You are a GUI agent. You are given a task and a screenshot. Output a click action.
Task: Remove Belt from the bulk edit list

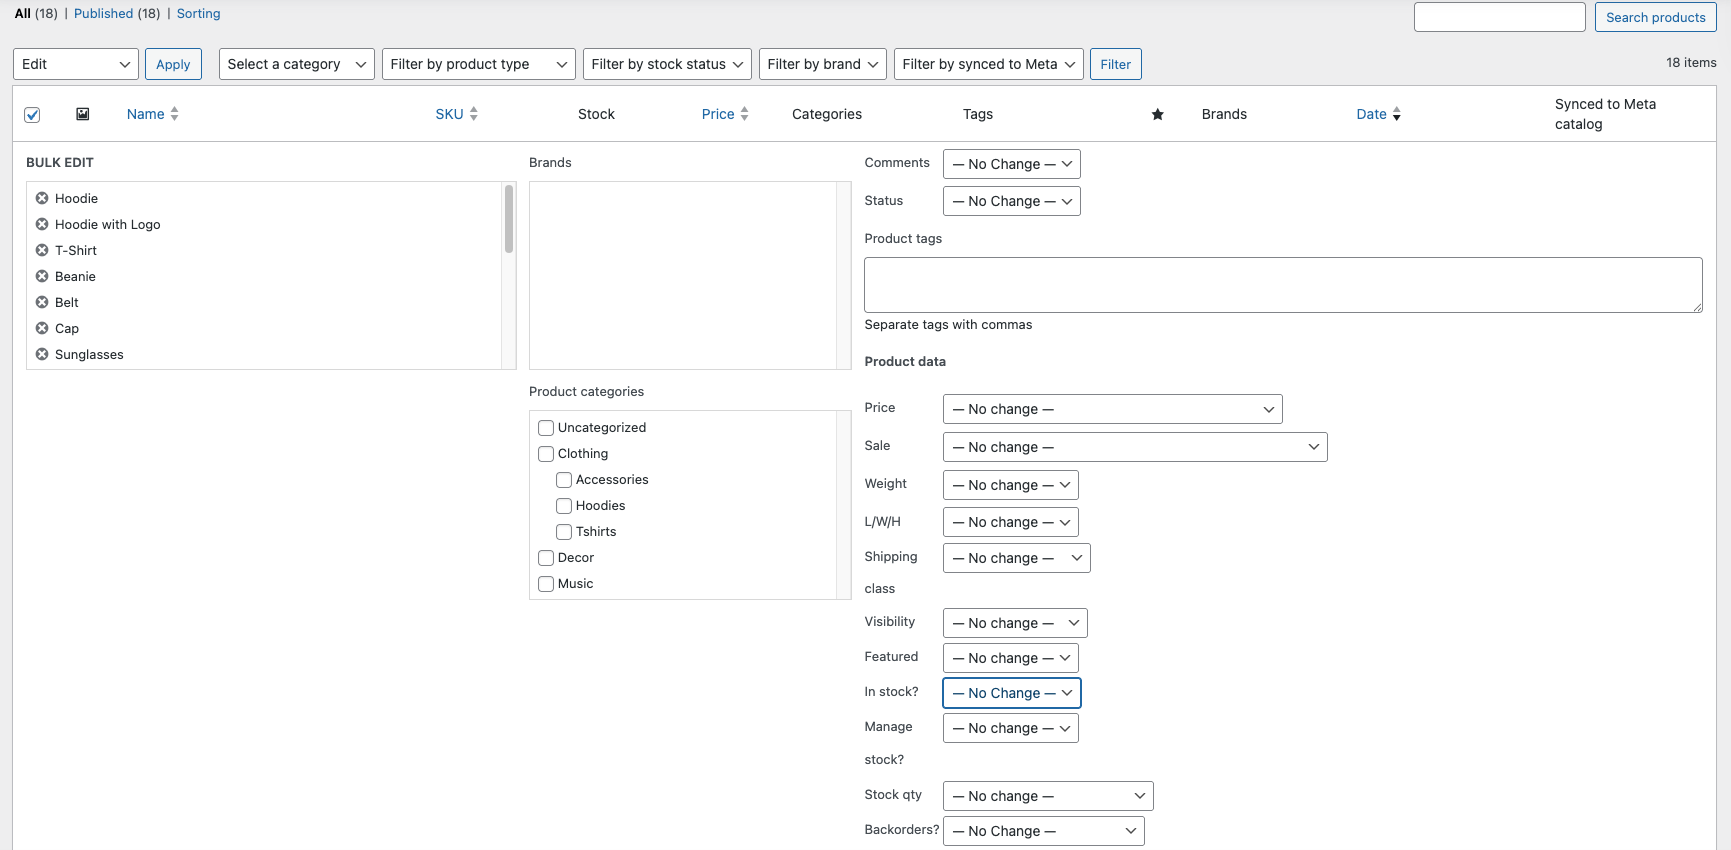pyautogui.click(x=42, y=302)
